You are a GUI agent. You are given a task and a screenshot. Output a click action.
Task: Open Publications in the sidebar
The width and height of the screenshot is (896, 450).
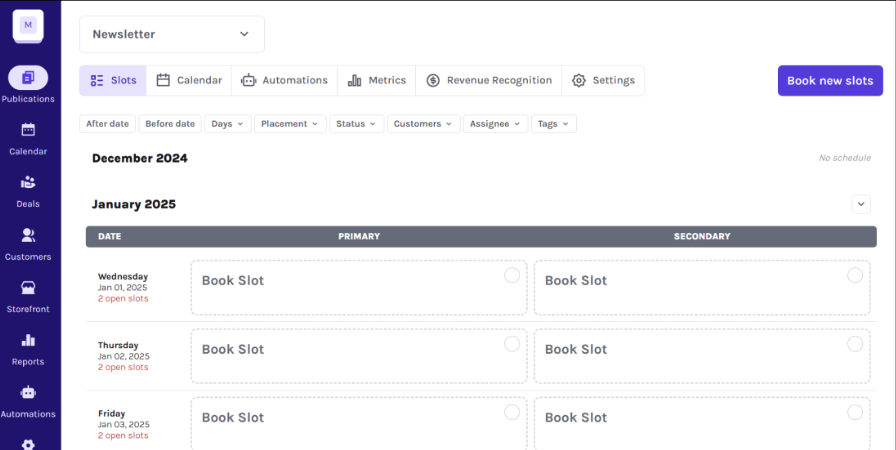coord(28,85)
